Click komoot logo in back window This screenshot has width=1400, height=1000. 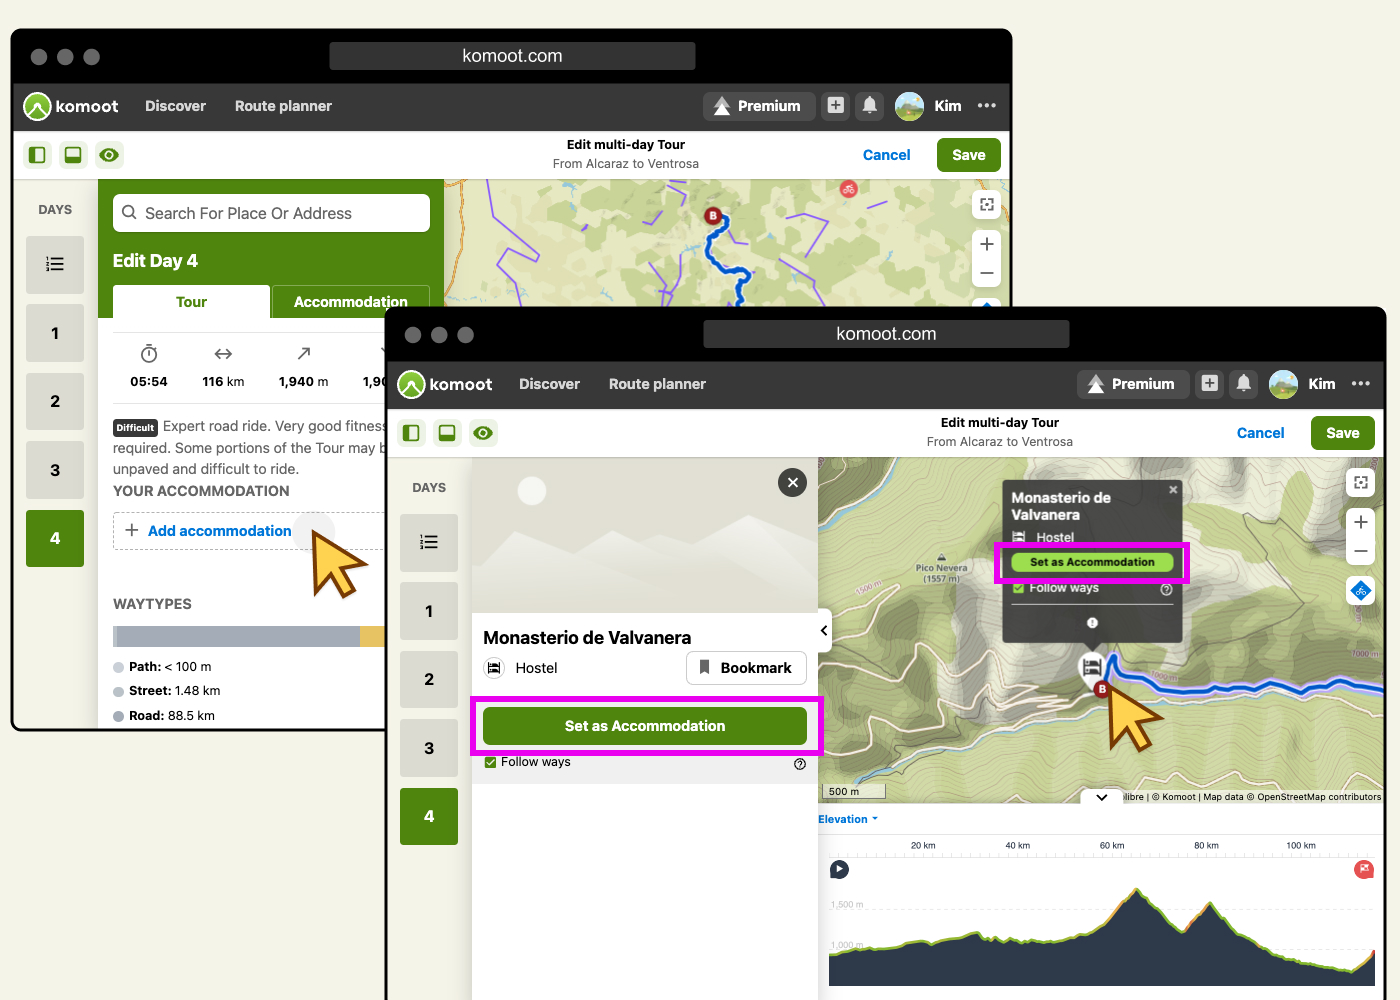(71, 106)
